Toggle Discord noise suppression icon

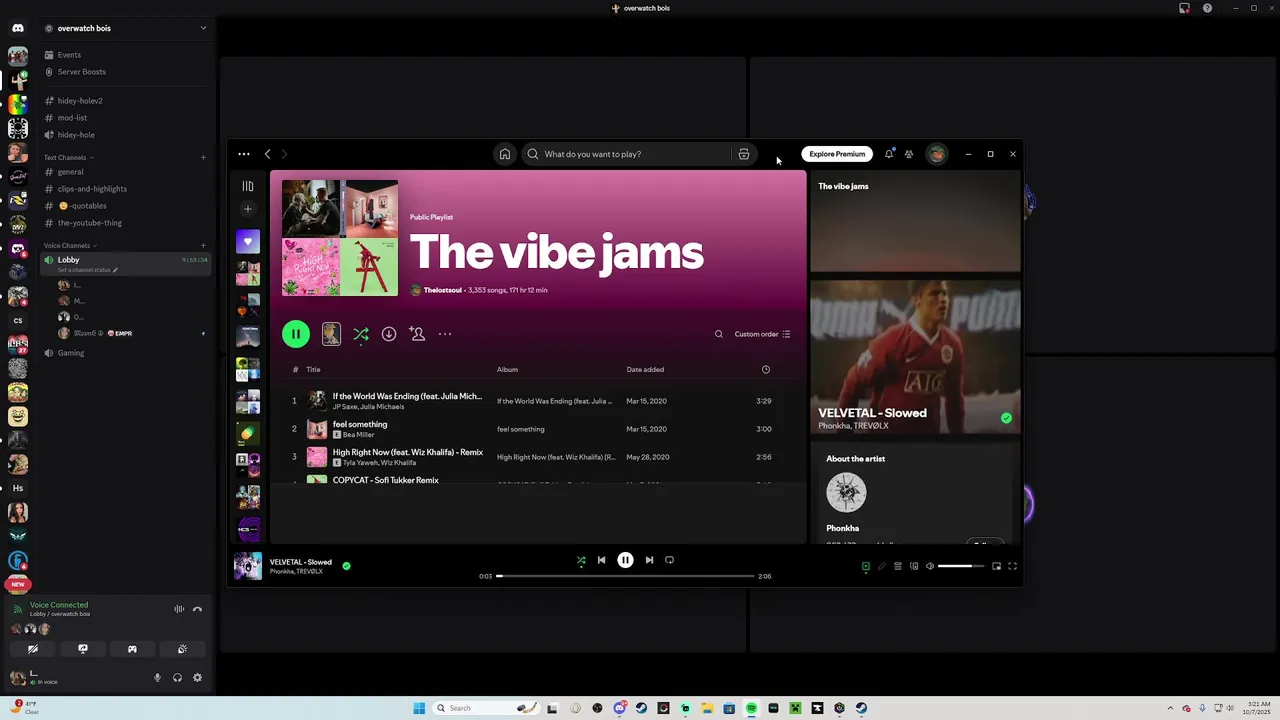click(x=179, y=609)
